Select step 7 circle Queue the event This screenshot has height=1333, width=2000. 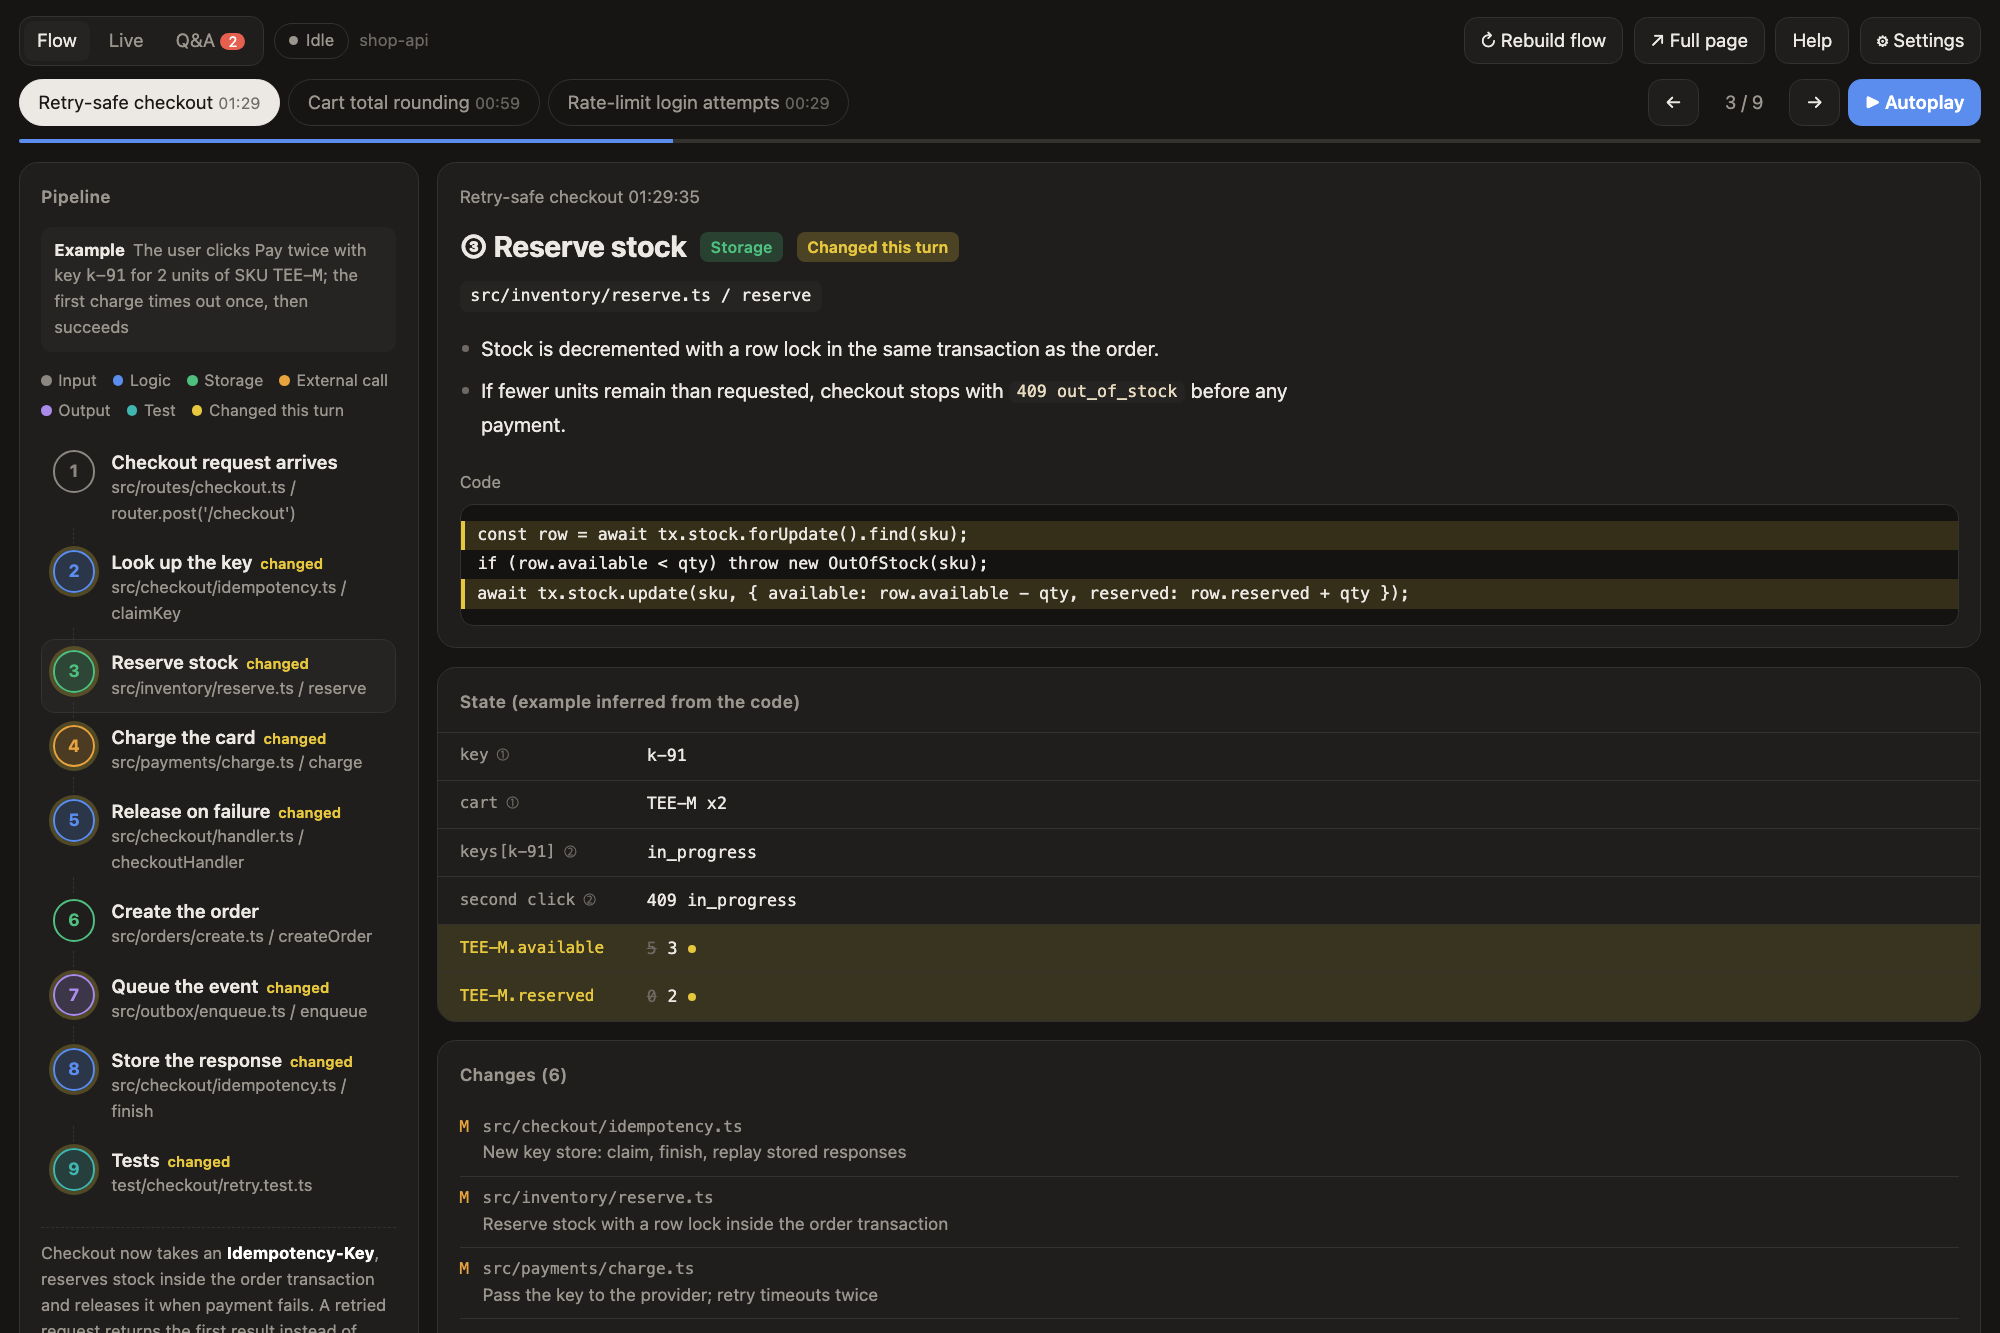click(x=74, y=995)
